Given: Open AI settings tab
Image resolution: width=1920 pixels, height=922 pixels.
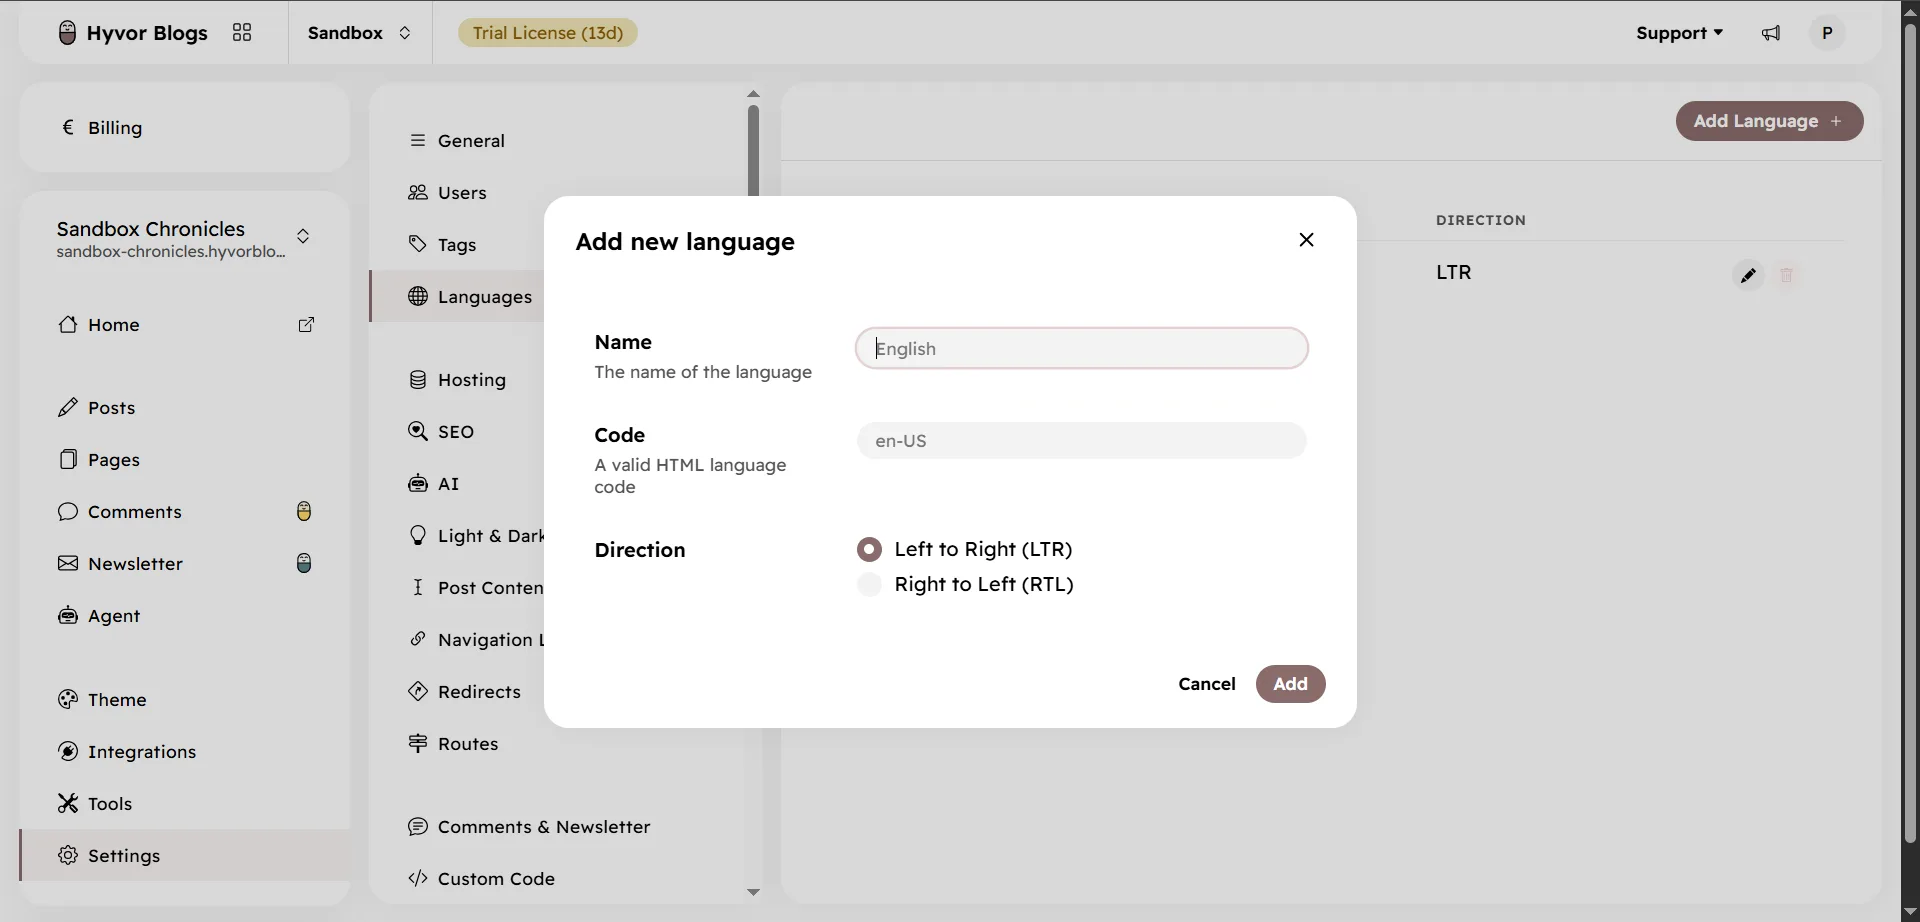Looking at the screenshot, I should tap(434, 484).
